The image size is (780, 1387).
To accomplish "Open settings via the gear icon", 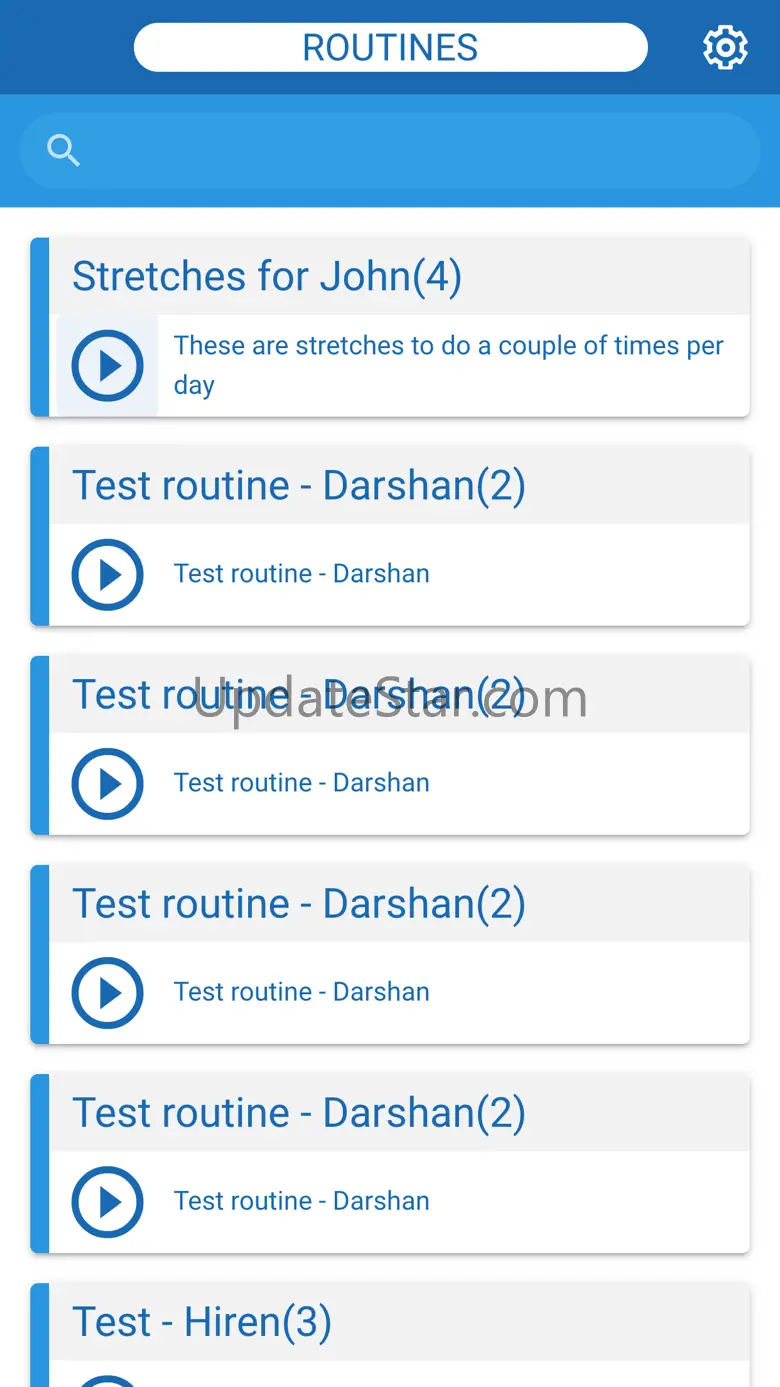I will tap(725, 48).
